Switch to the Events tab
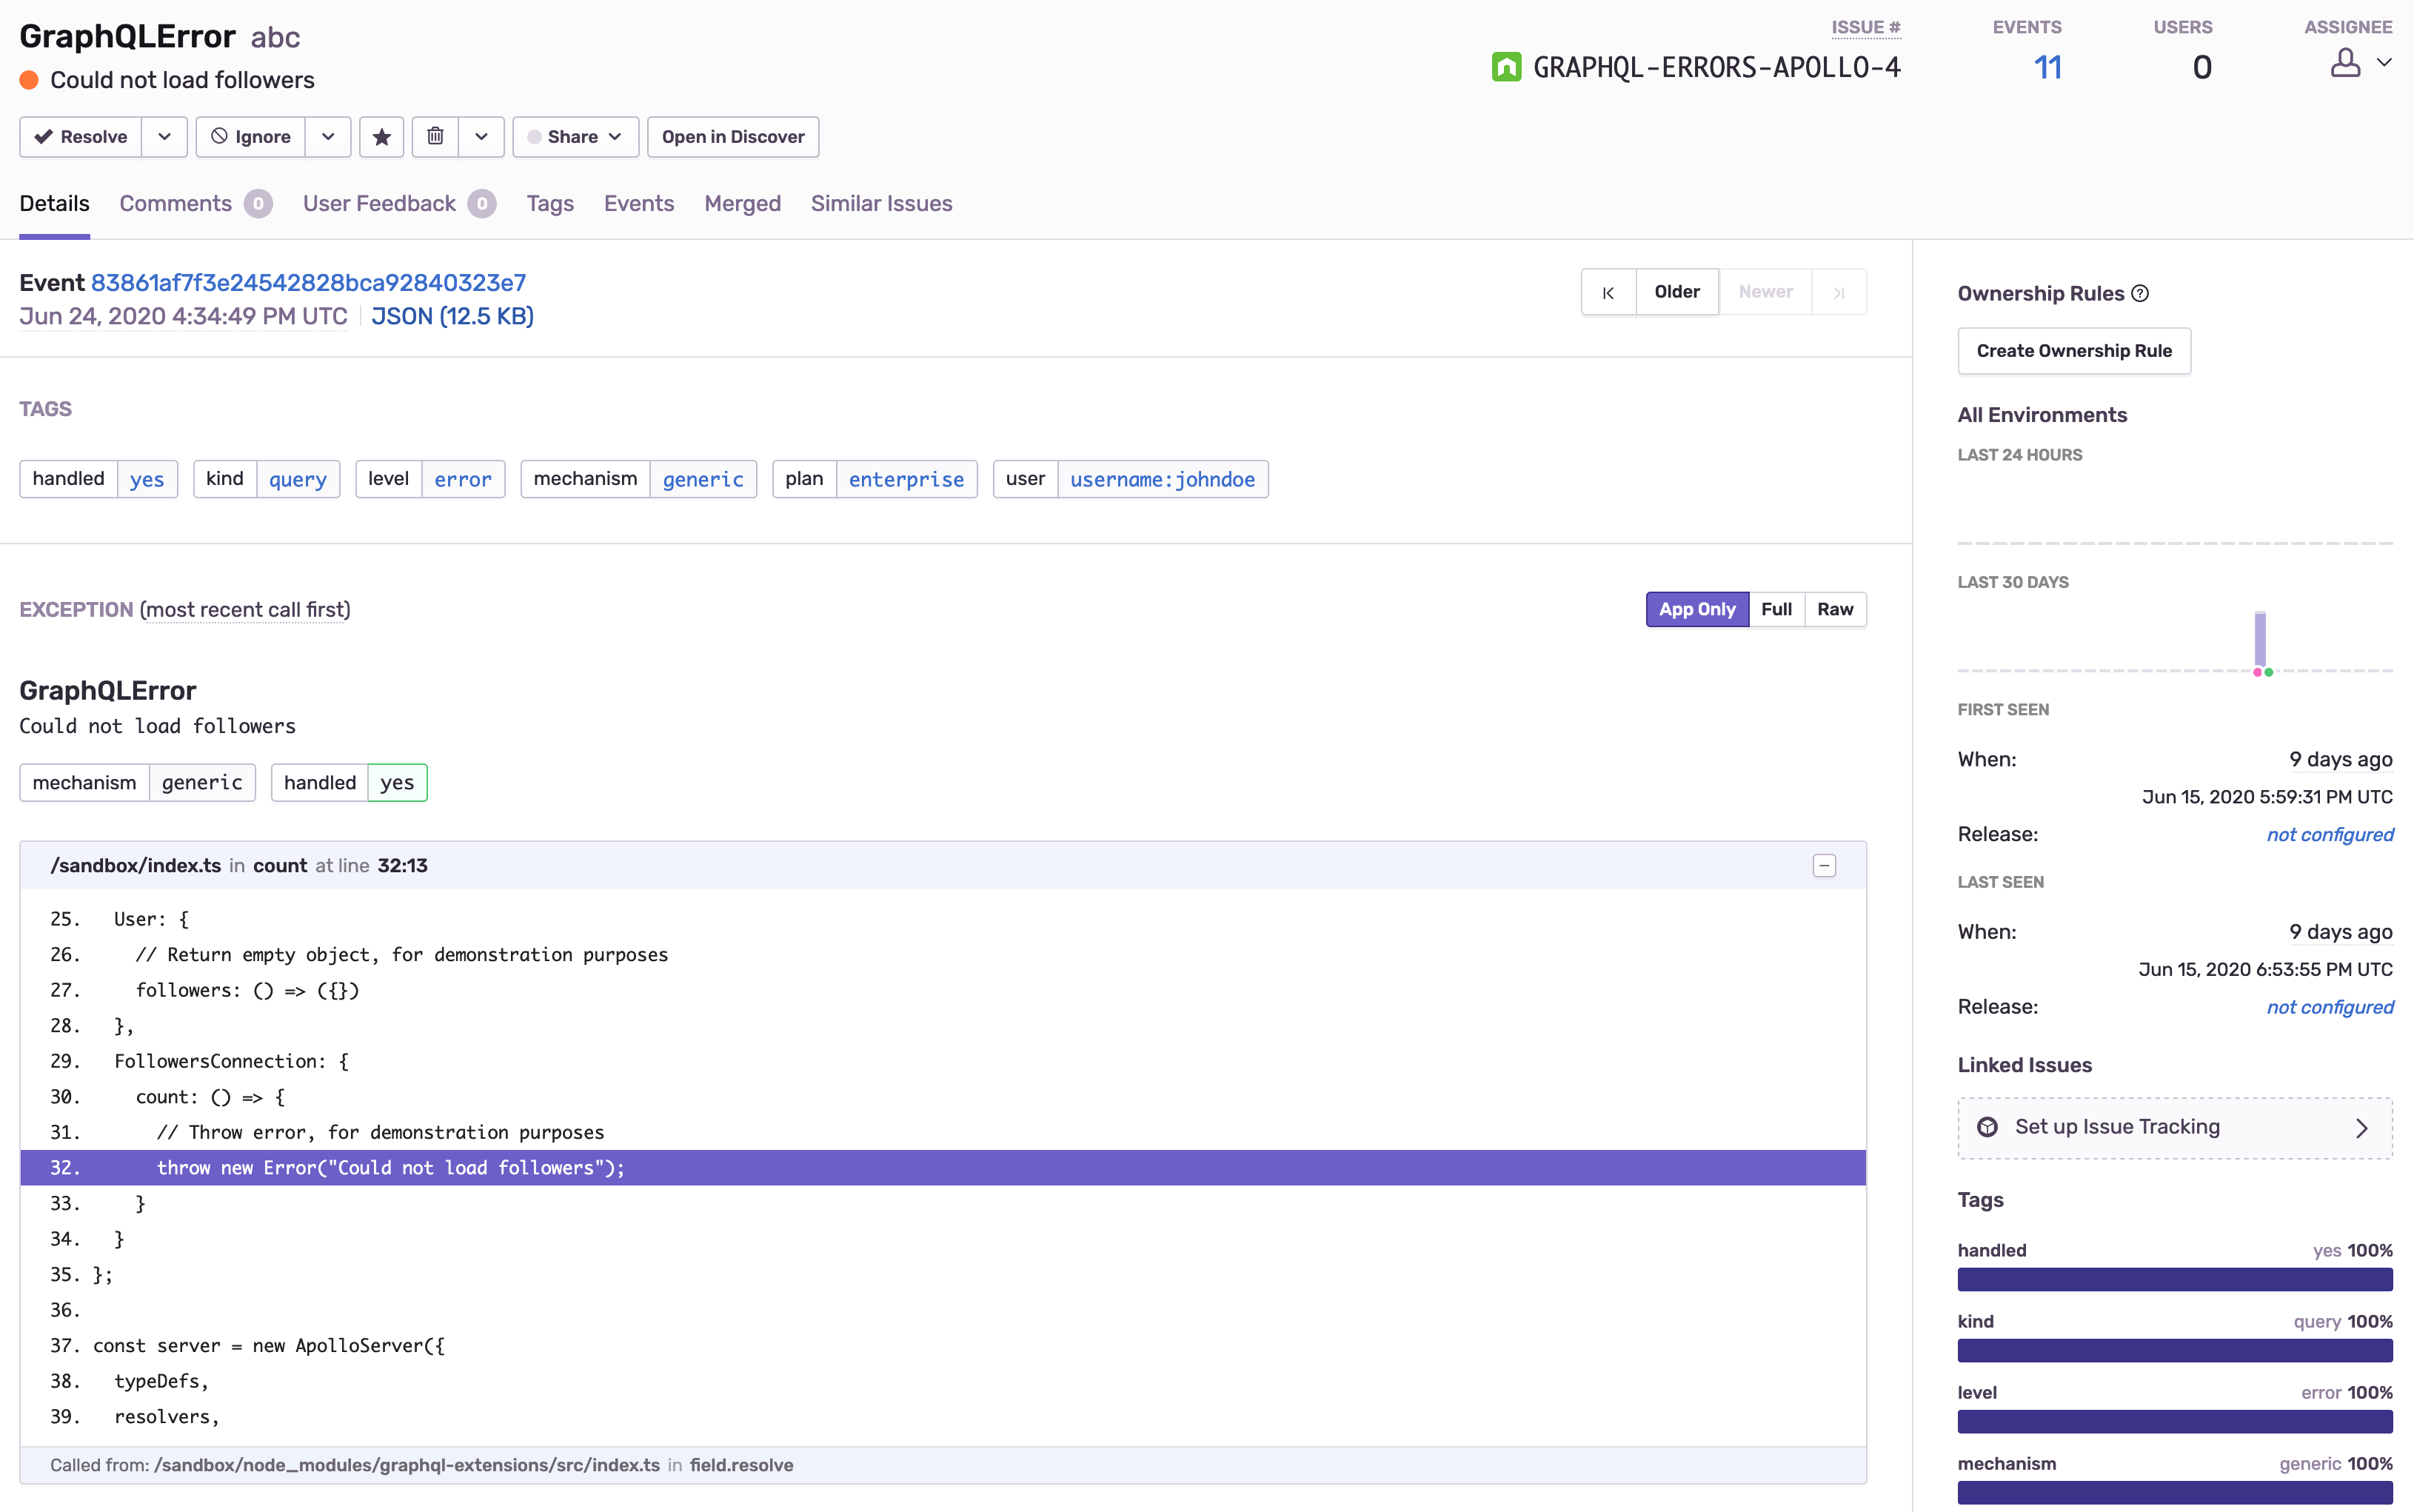 pos(638,204)
